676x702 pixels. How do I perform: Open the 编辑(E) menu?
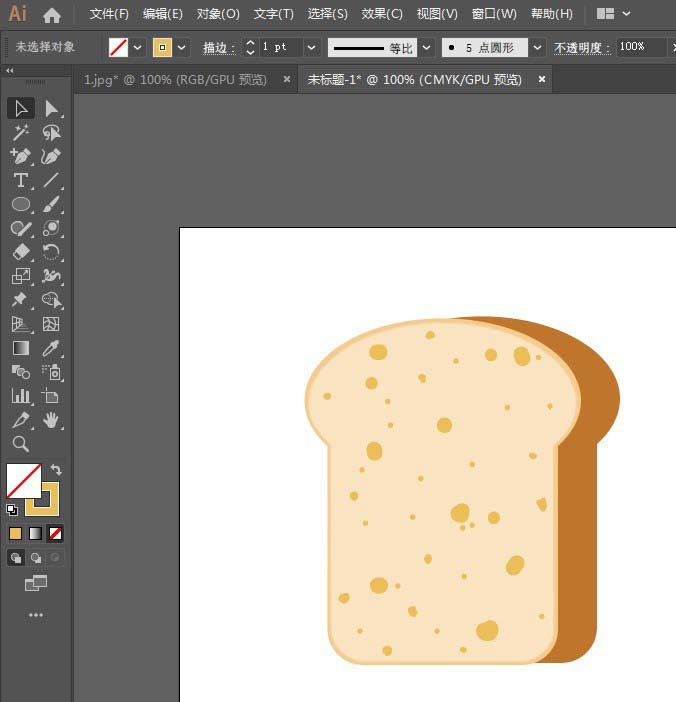coord(163,14)
